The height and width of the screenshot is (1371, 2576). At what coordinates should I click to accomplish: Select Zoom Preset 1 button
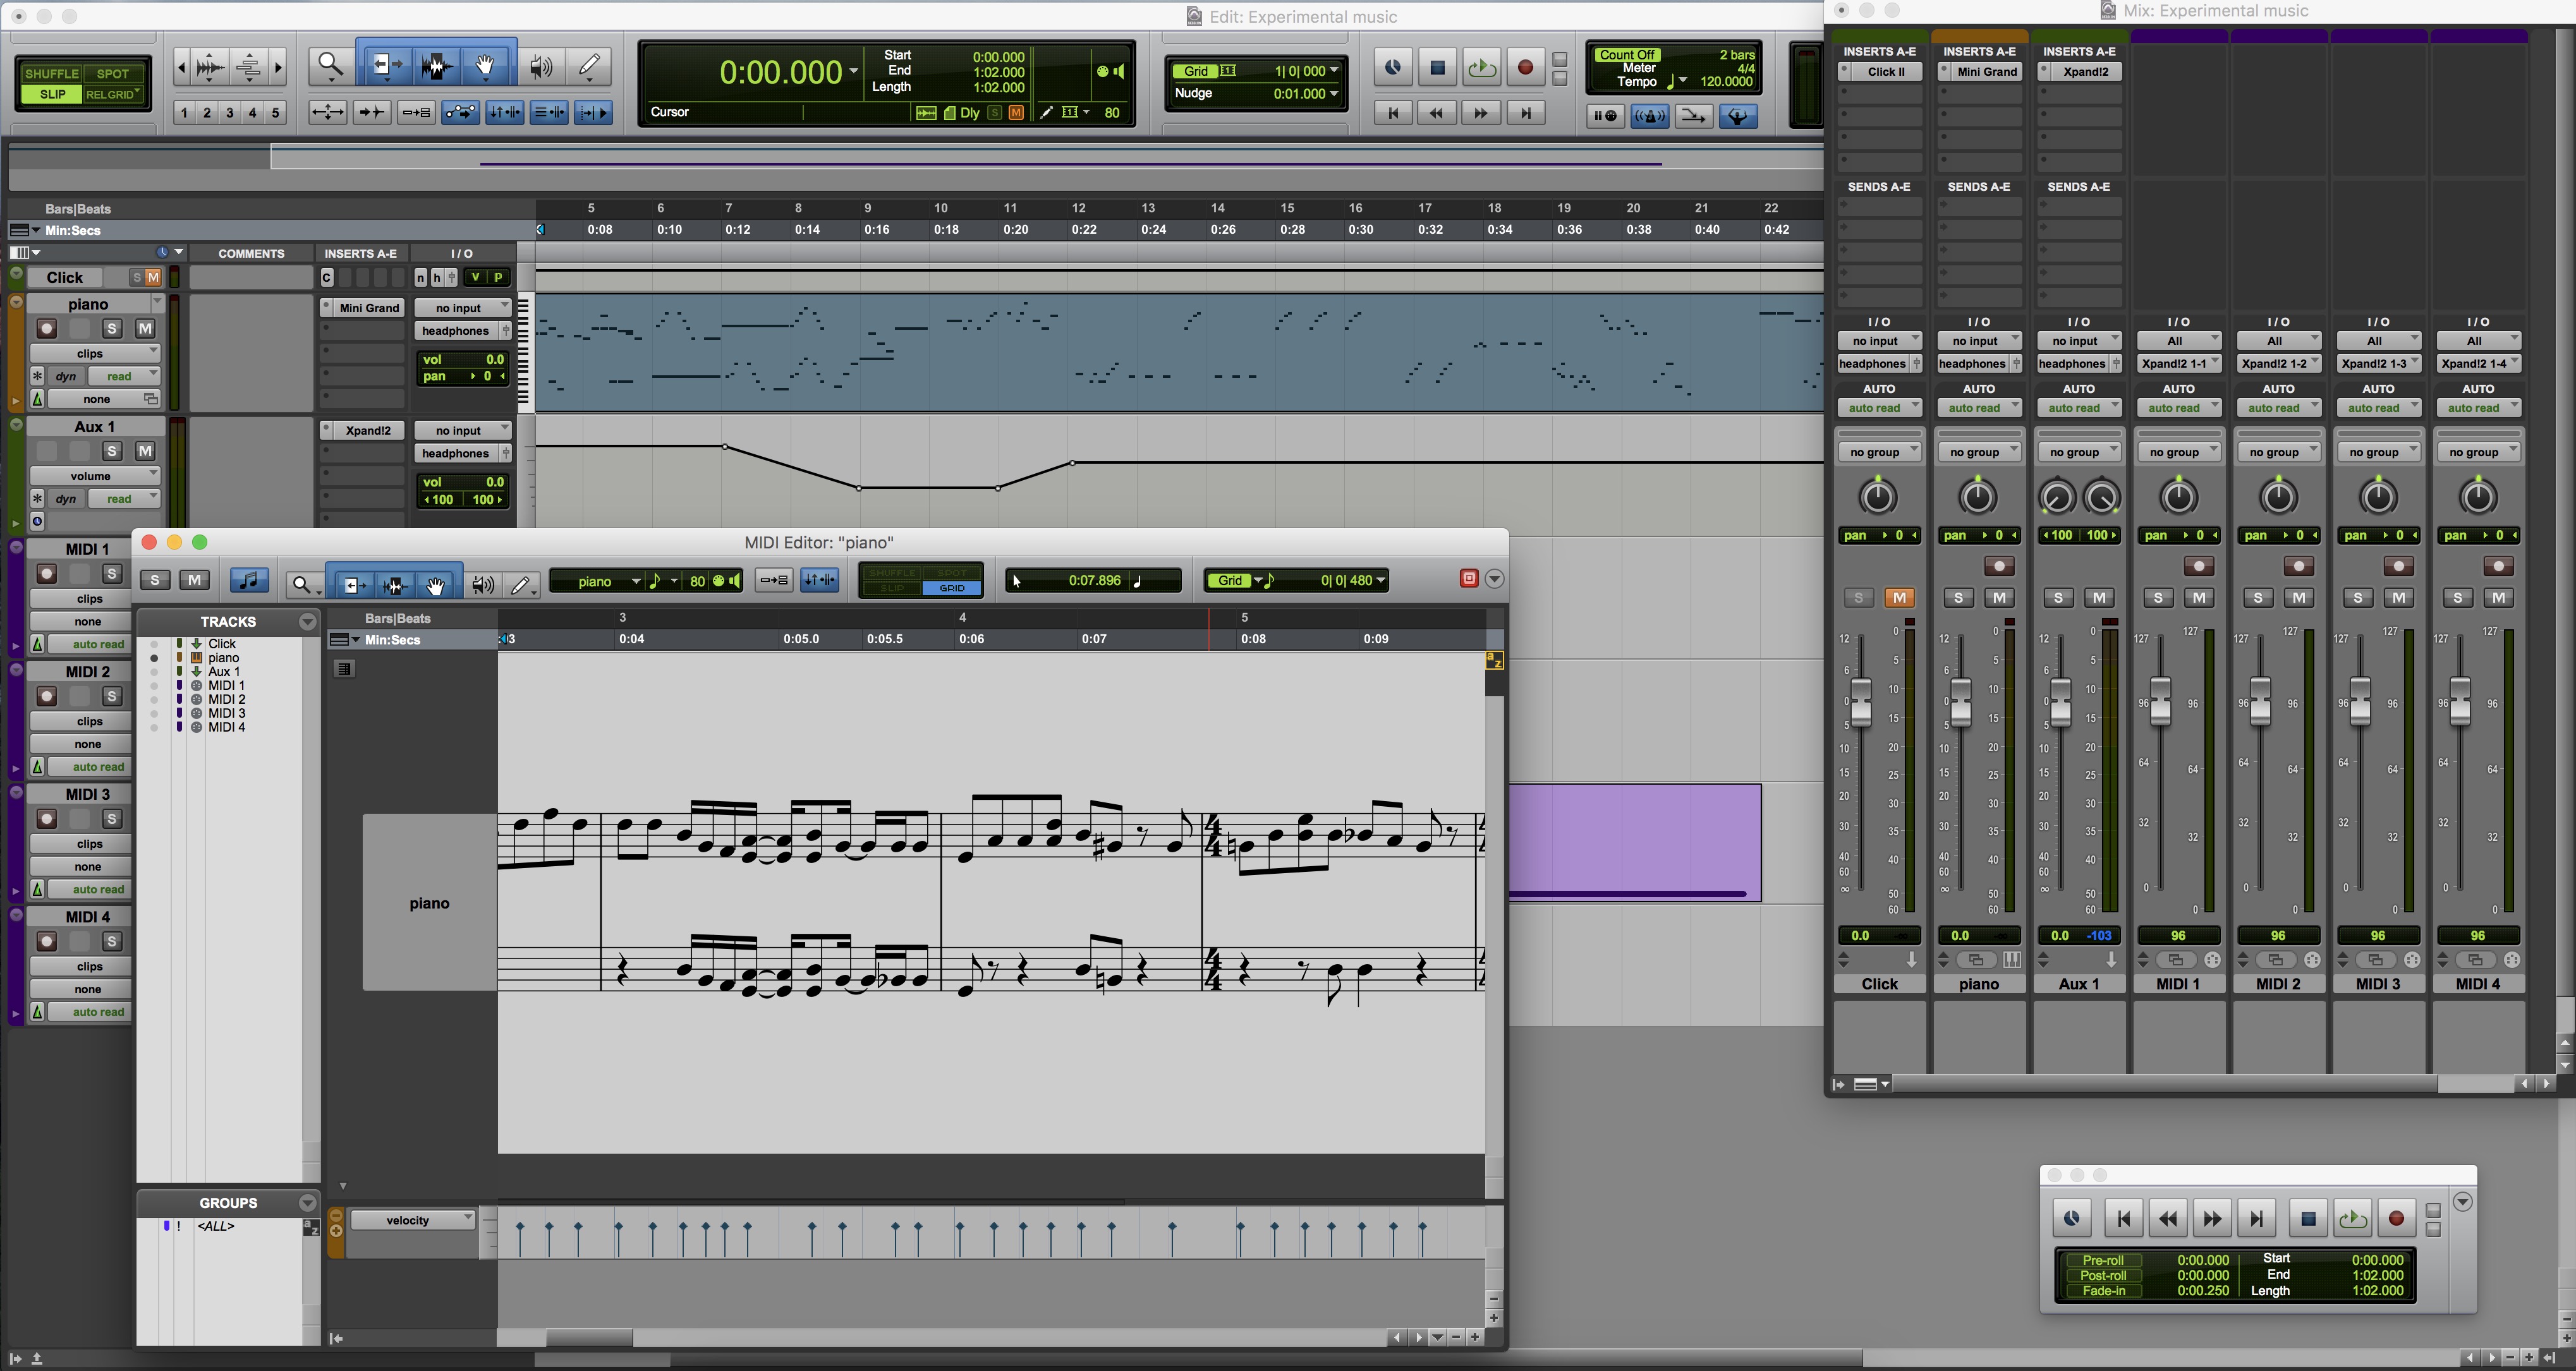click(184, 113)
